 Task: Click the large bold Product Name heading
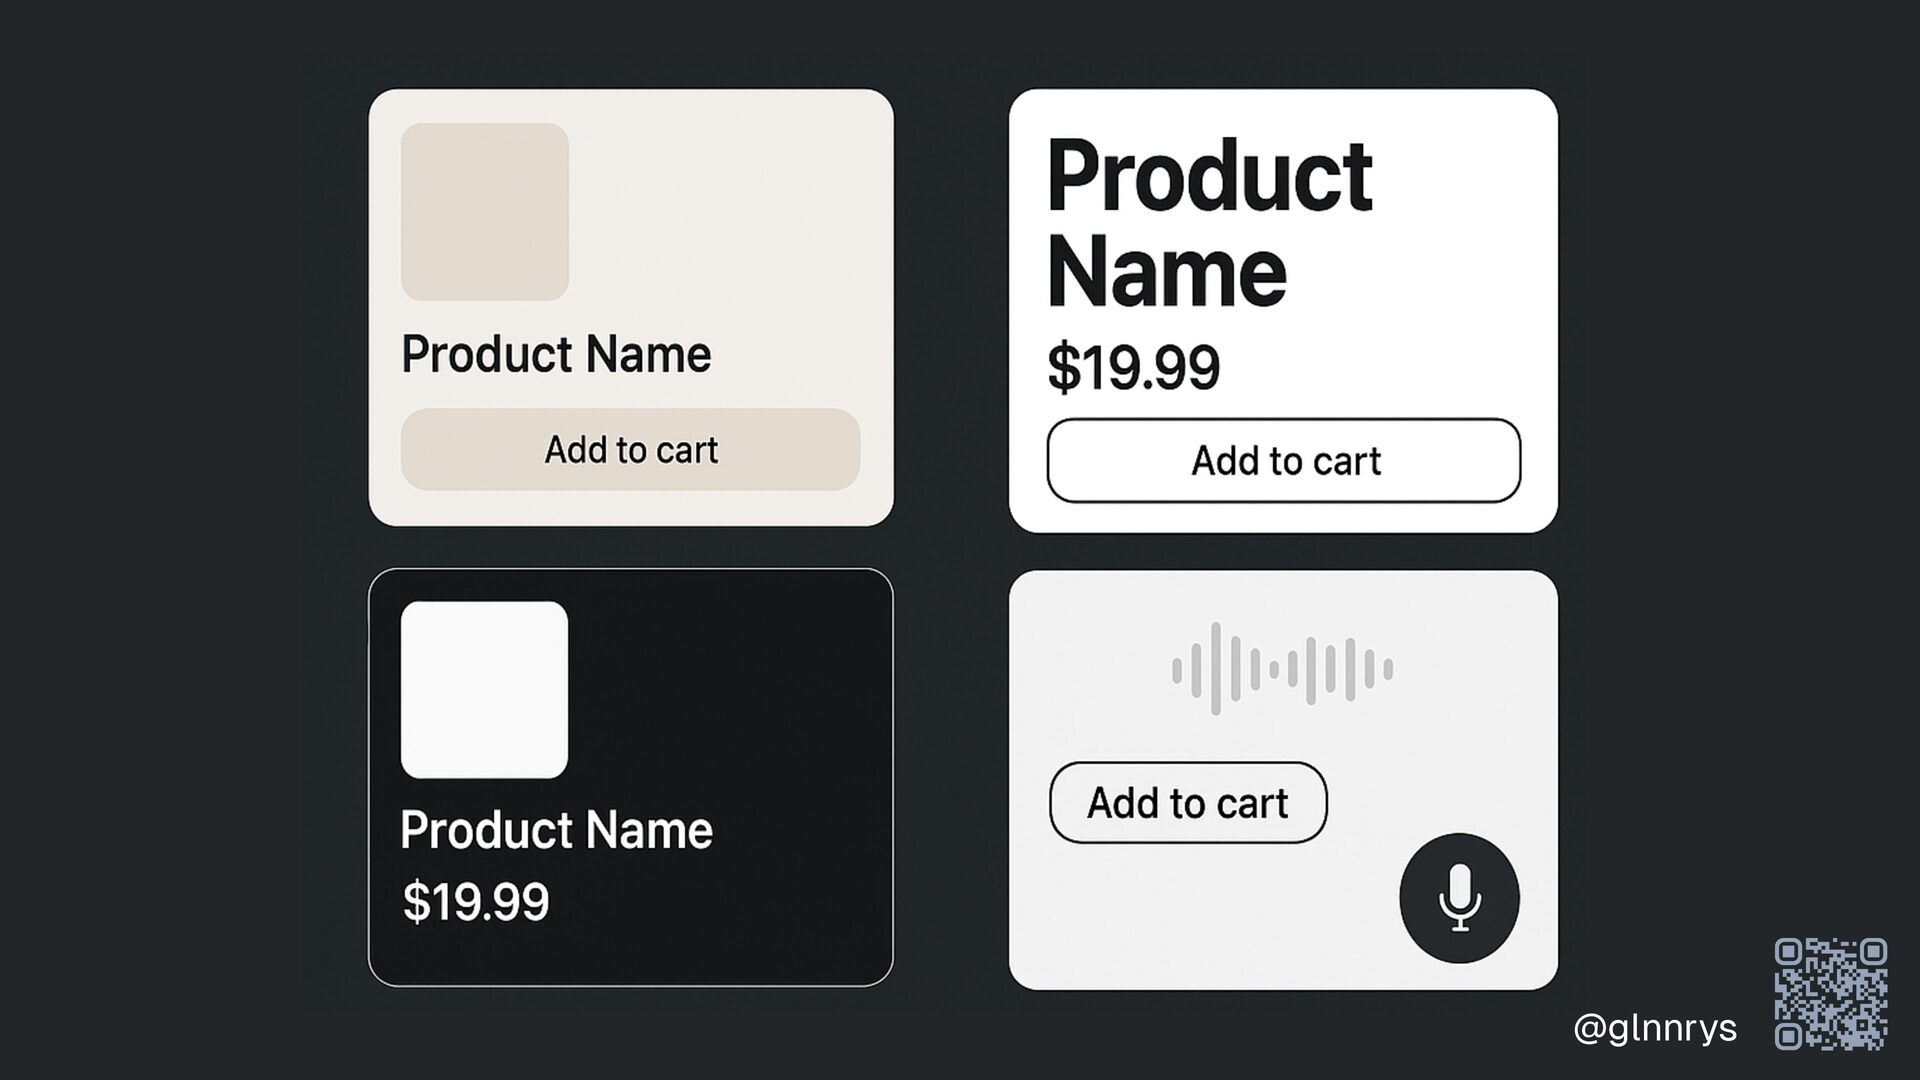1209,224
